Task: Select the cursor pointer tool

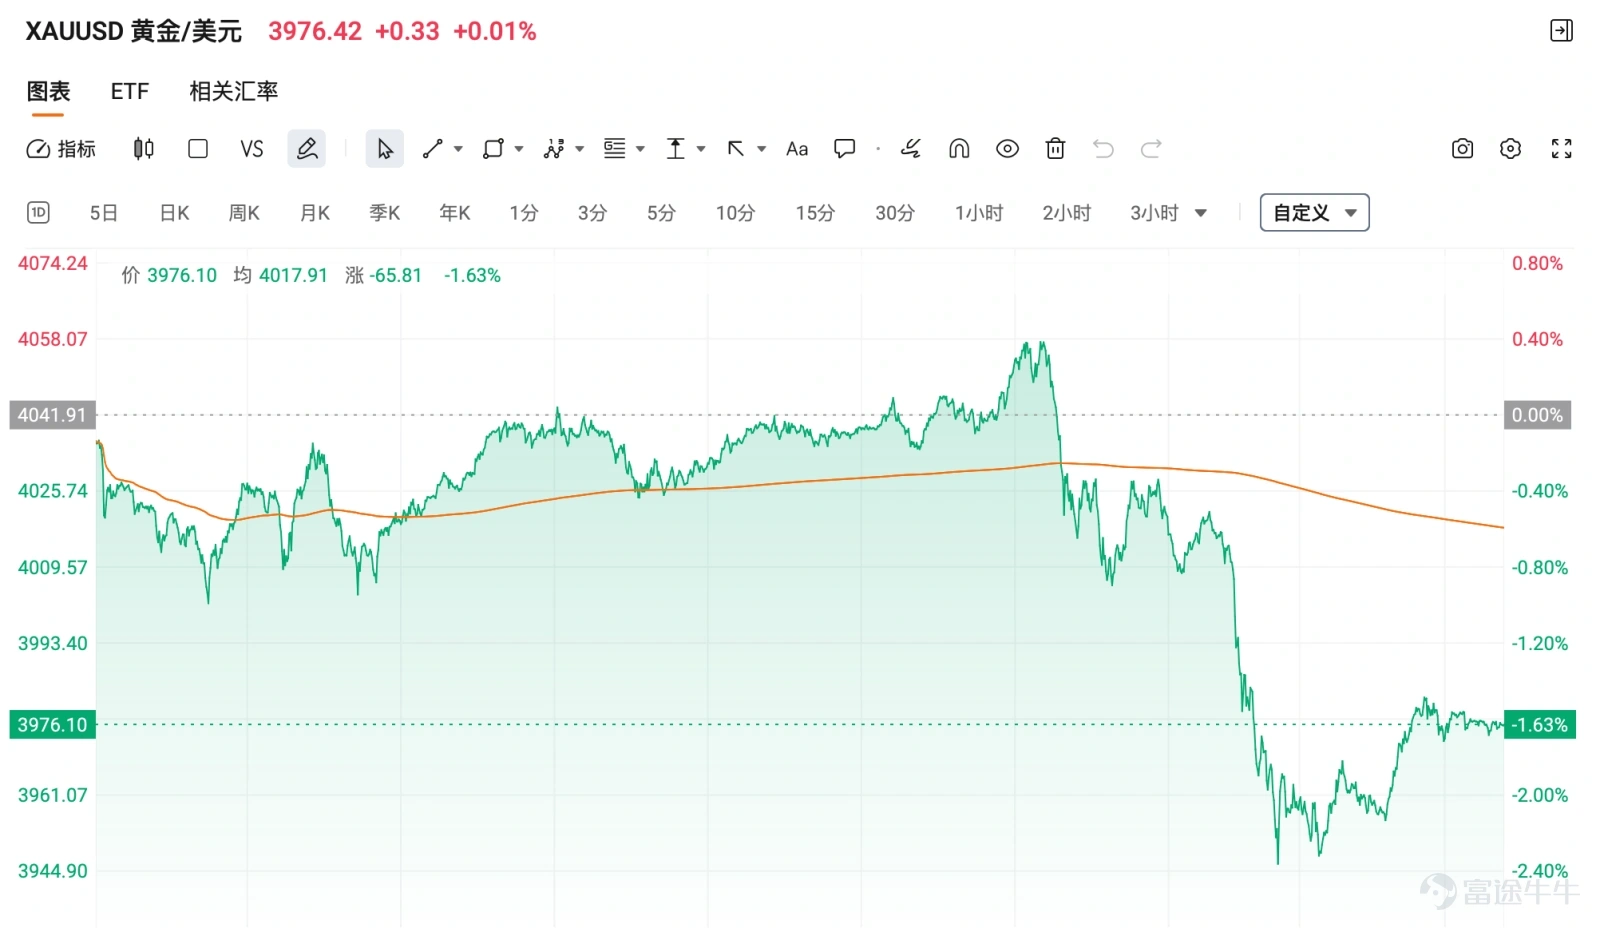Action: [x=384, y=149]
